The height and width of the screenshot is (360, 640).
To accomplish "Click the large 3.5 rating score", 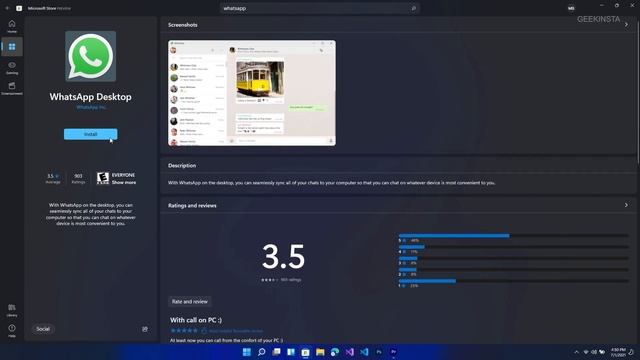I will tap(284, 256).
